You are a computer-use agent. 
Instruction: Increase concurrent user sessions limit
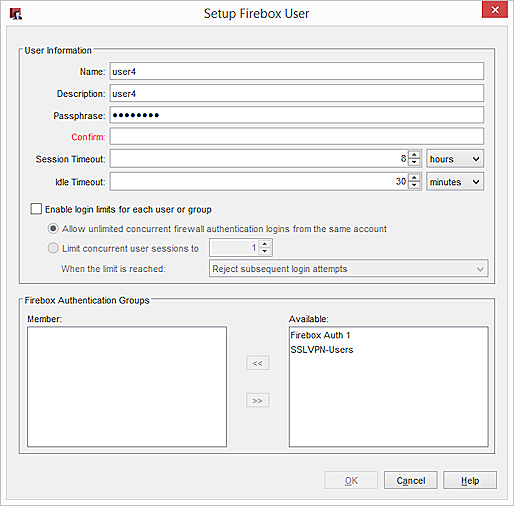tap(265, 244)
